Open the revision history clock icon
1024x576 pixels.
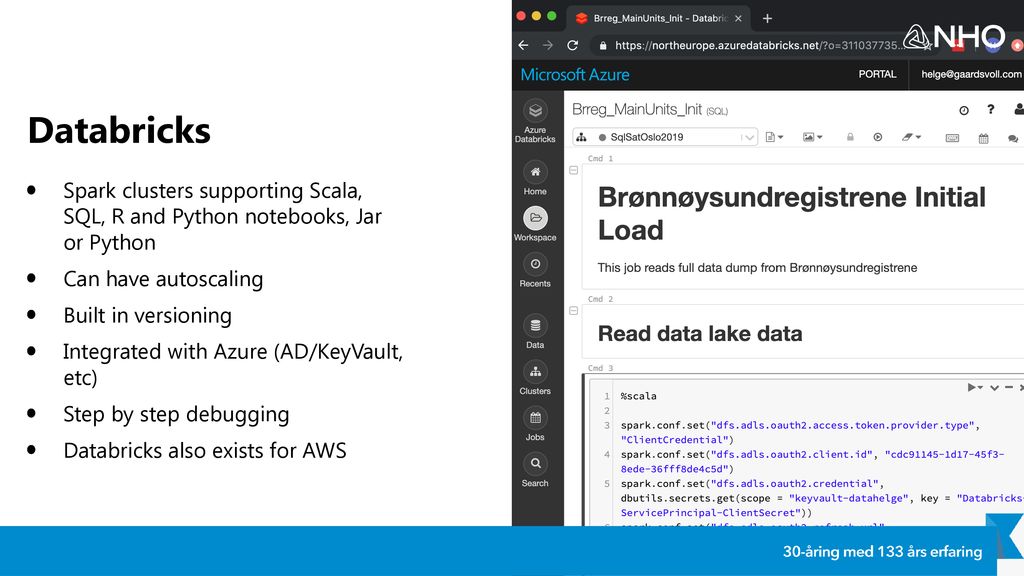click(964, 110)
